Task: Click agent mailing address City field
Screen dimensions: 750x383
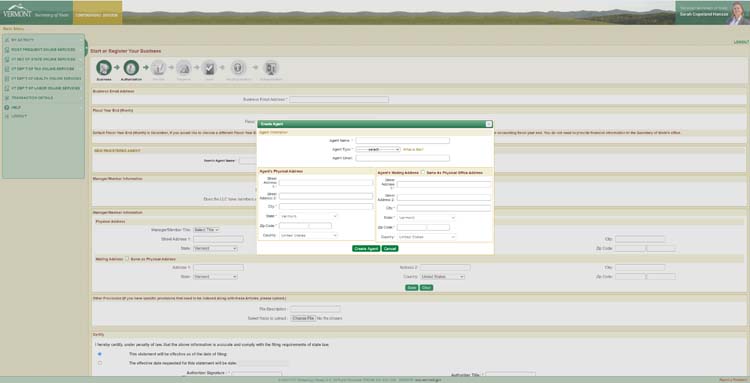Action: [444, 208]
